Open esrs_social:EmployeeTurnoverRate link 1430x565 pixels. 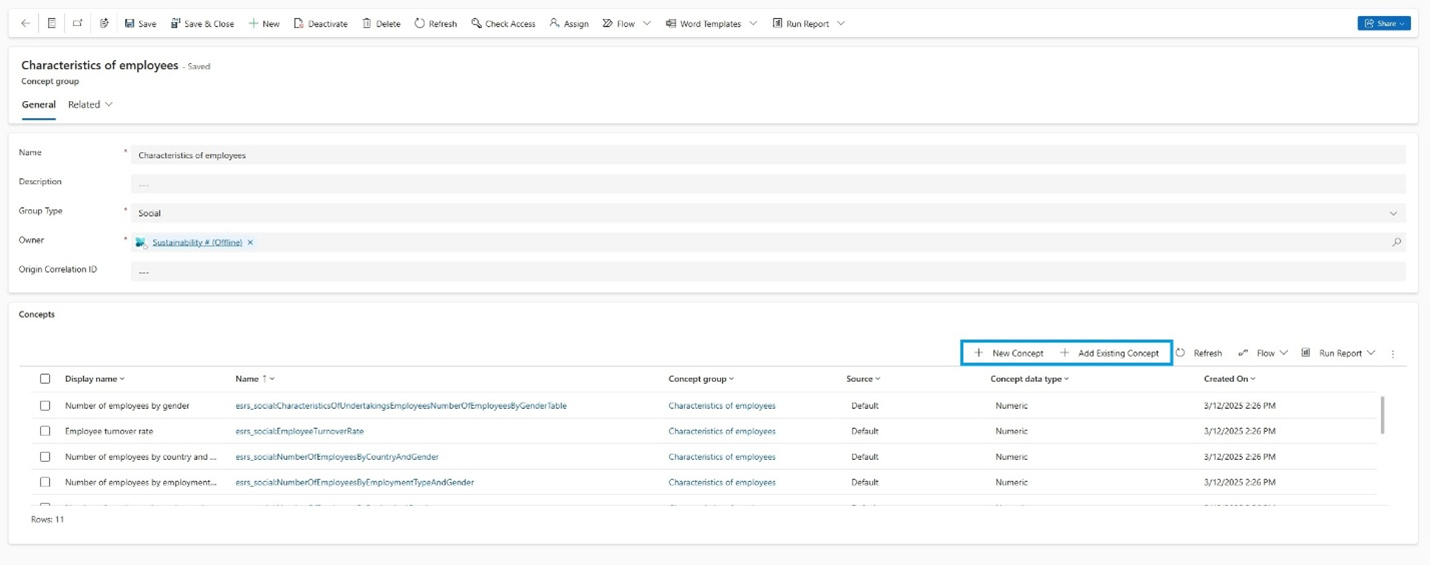coord(300,431)
